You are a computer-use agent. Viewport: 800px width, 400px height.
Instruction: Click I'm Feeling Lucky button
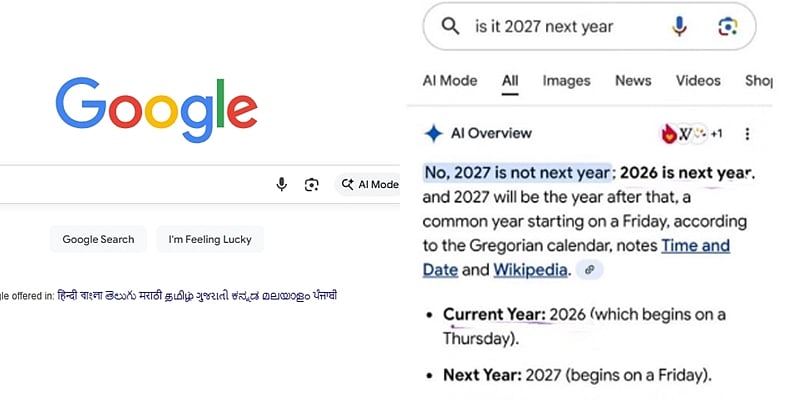tap(210, 239)
